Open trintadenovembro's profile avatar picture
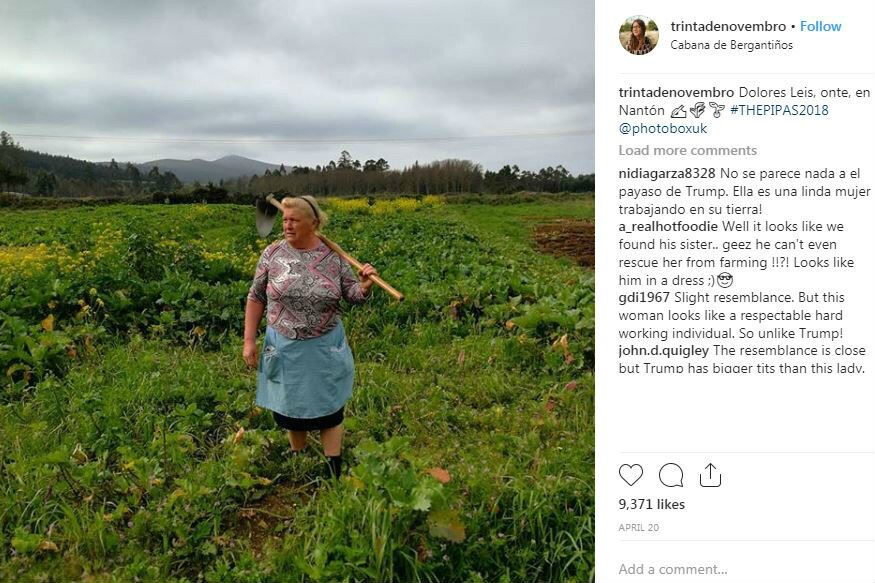The height and width of the screenshot is (583, 875). click(639, 35)
